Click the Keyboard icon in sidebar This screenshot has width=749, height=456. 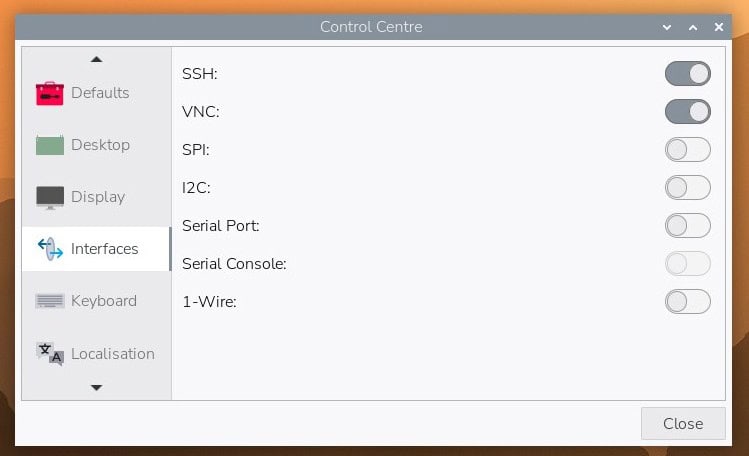pyautogui.click(x=50, y=301)
